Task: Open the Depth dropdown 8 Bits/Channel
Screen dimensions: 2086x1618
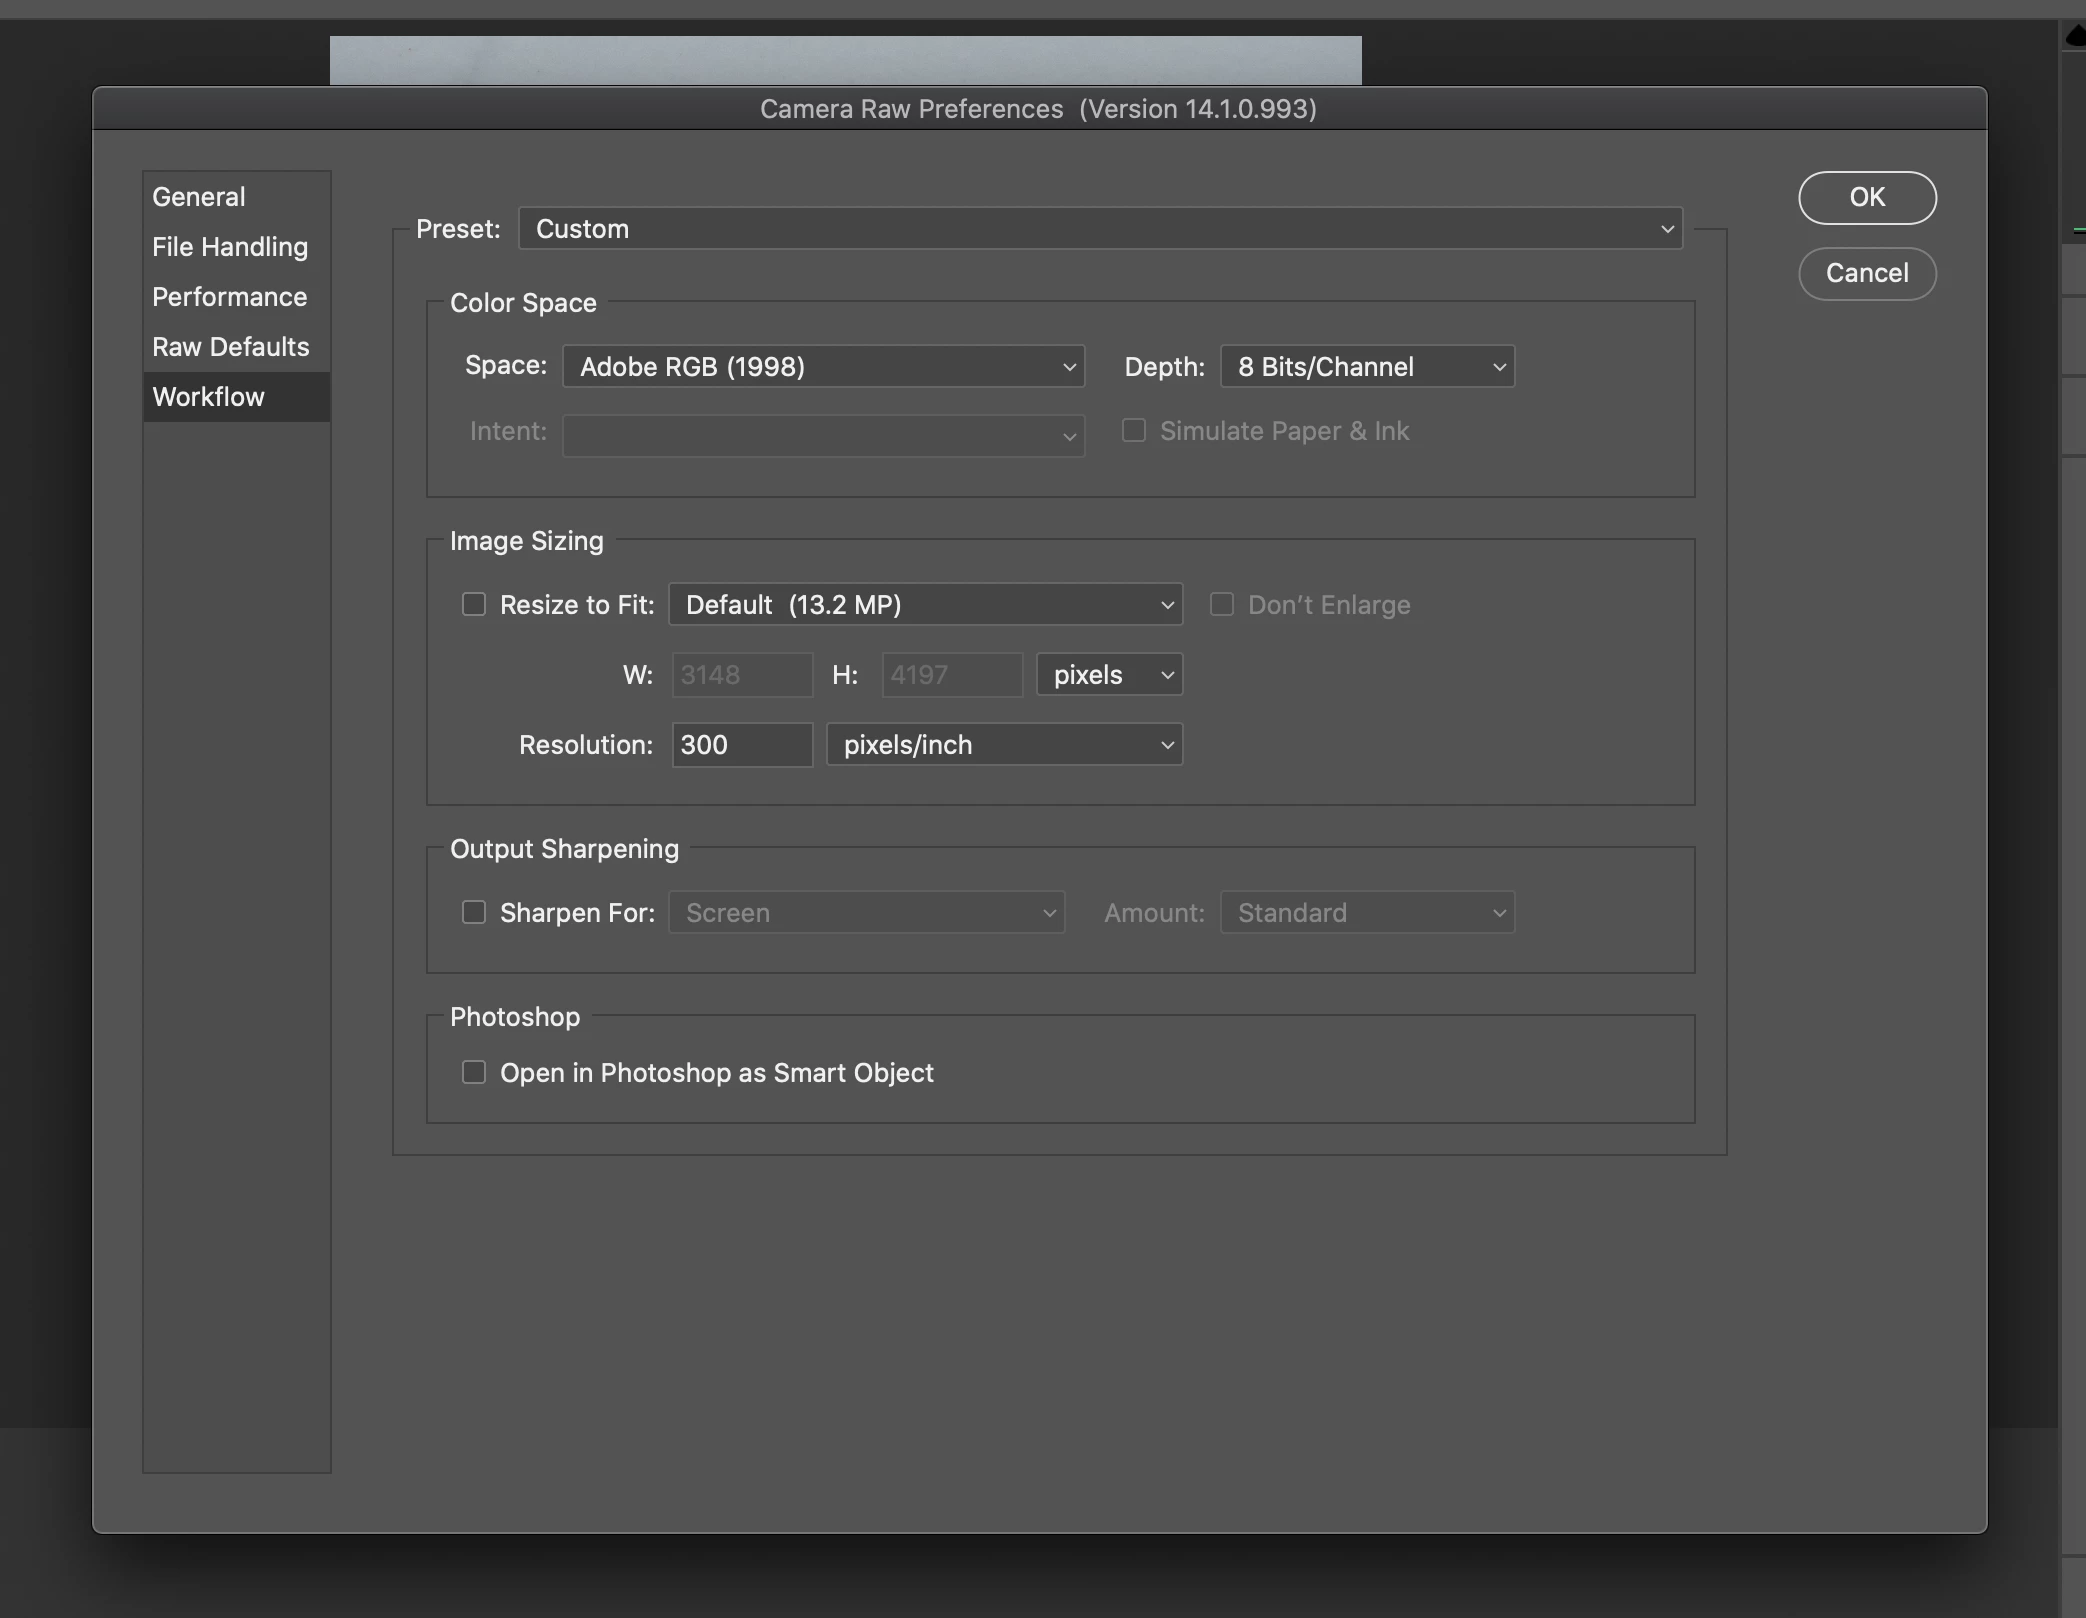Action: 1367,367
